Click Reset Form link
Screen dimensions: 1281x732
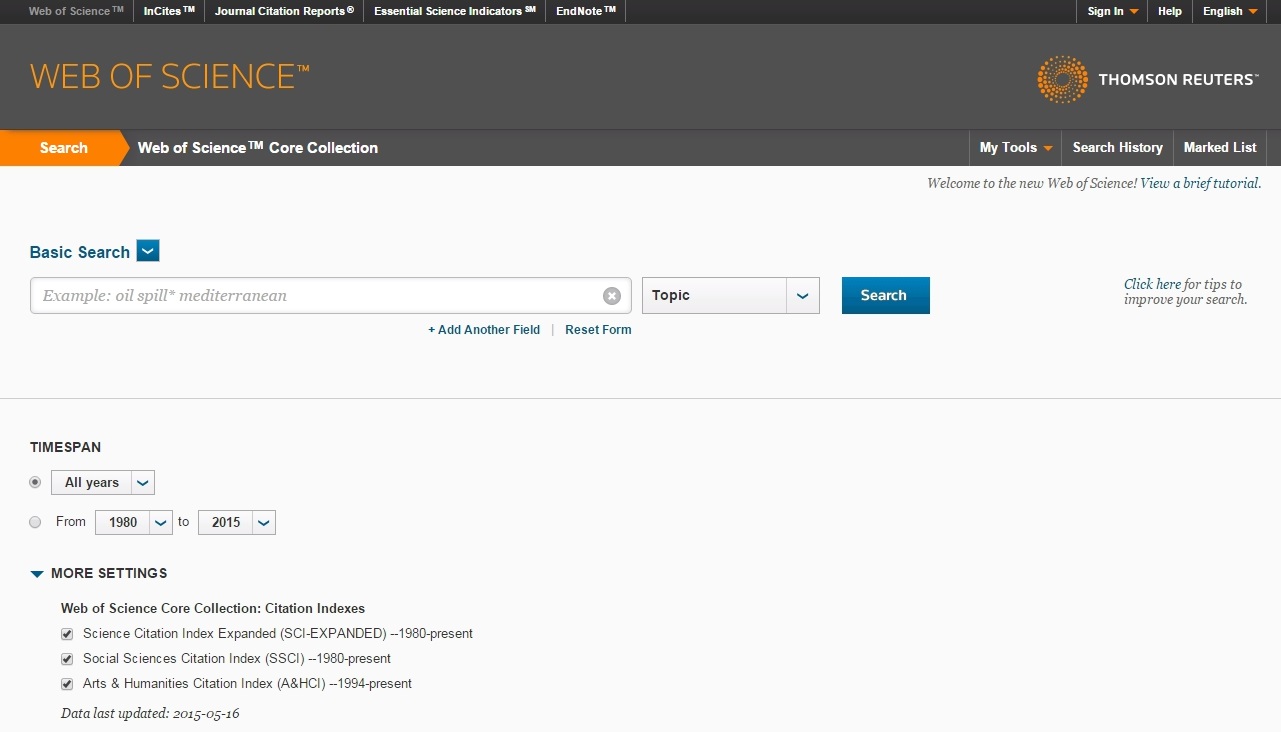point(598,329)
